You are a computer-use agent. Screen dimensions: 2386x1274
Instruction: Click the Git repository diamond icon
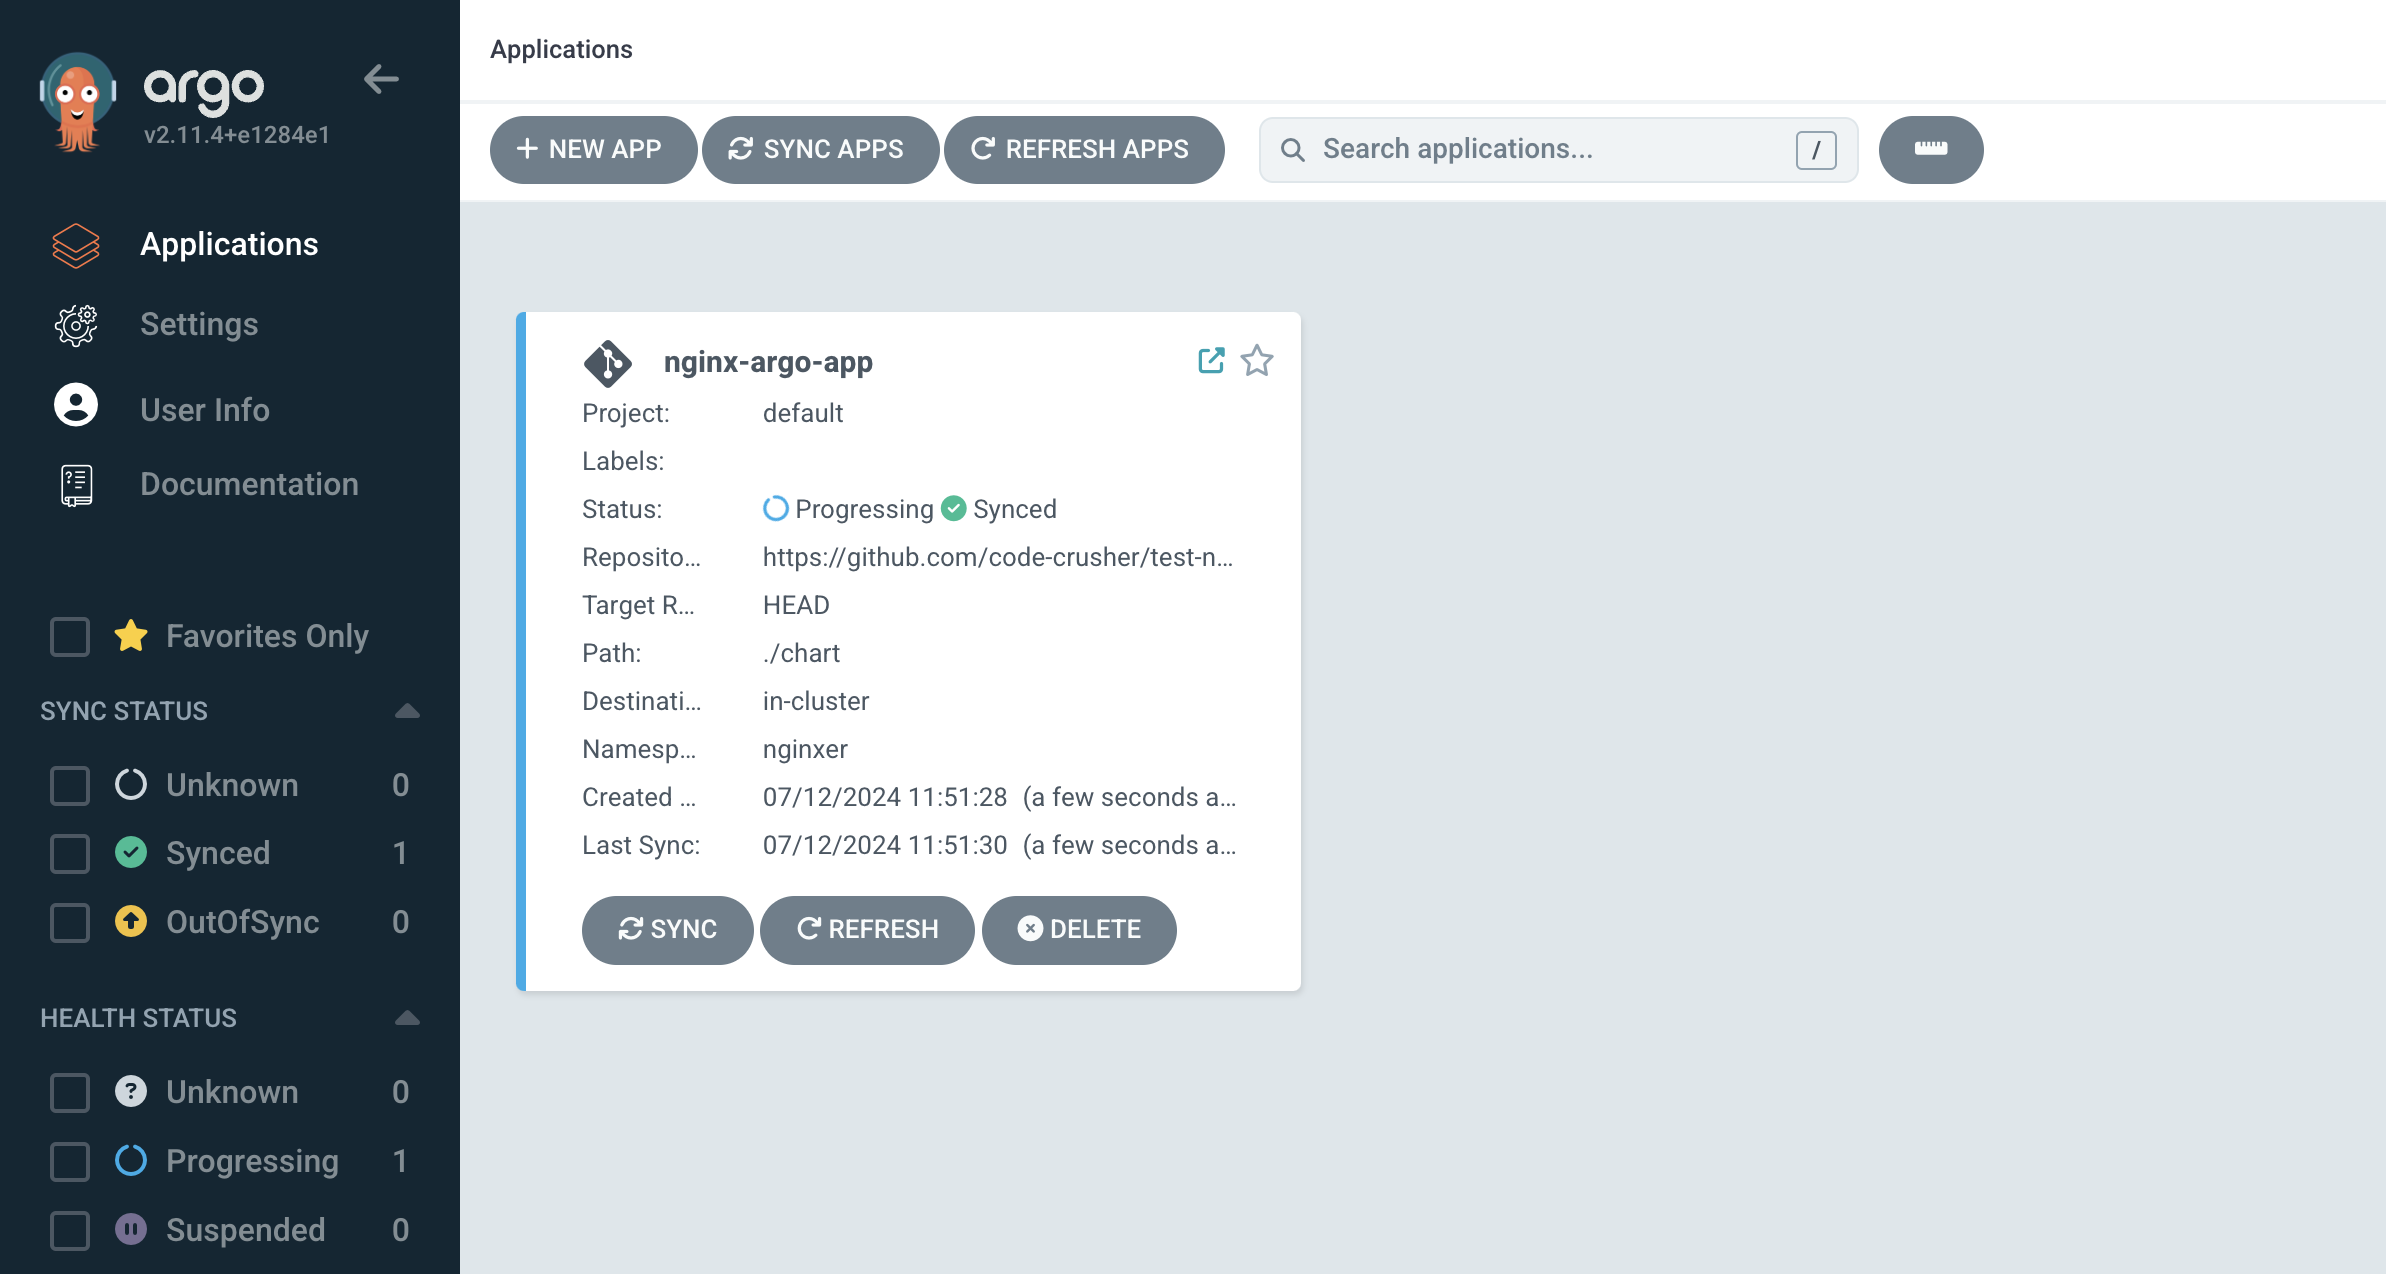point(609,362)
